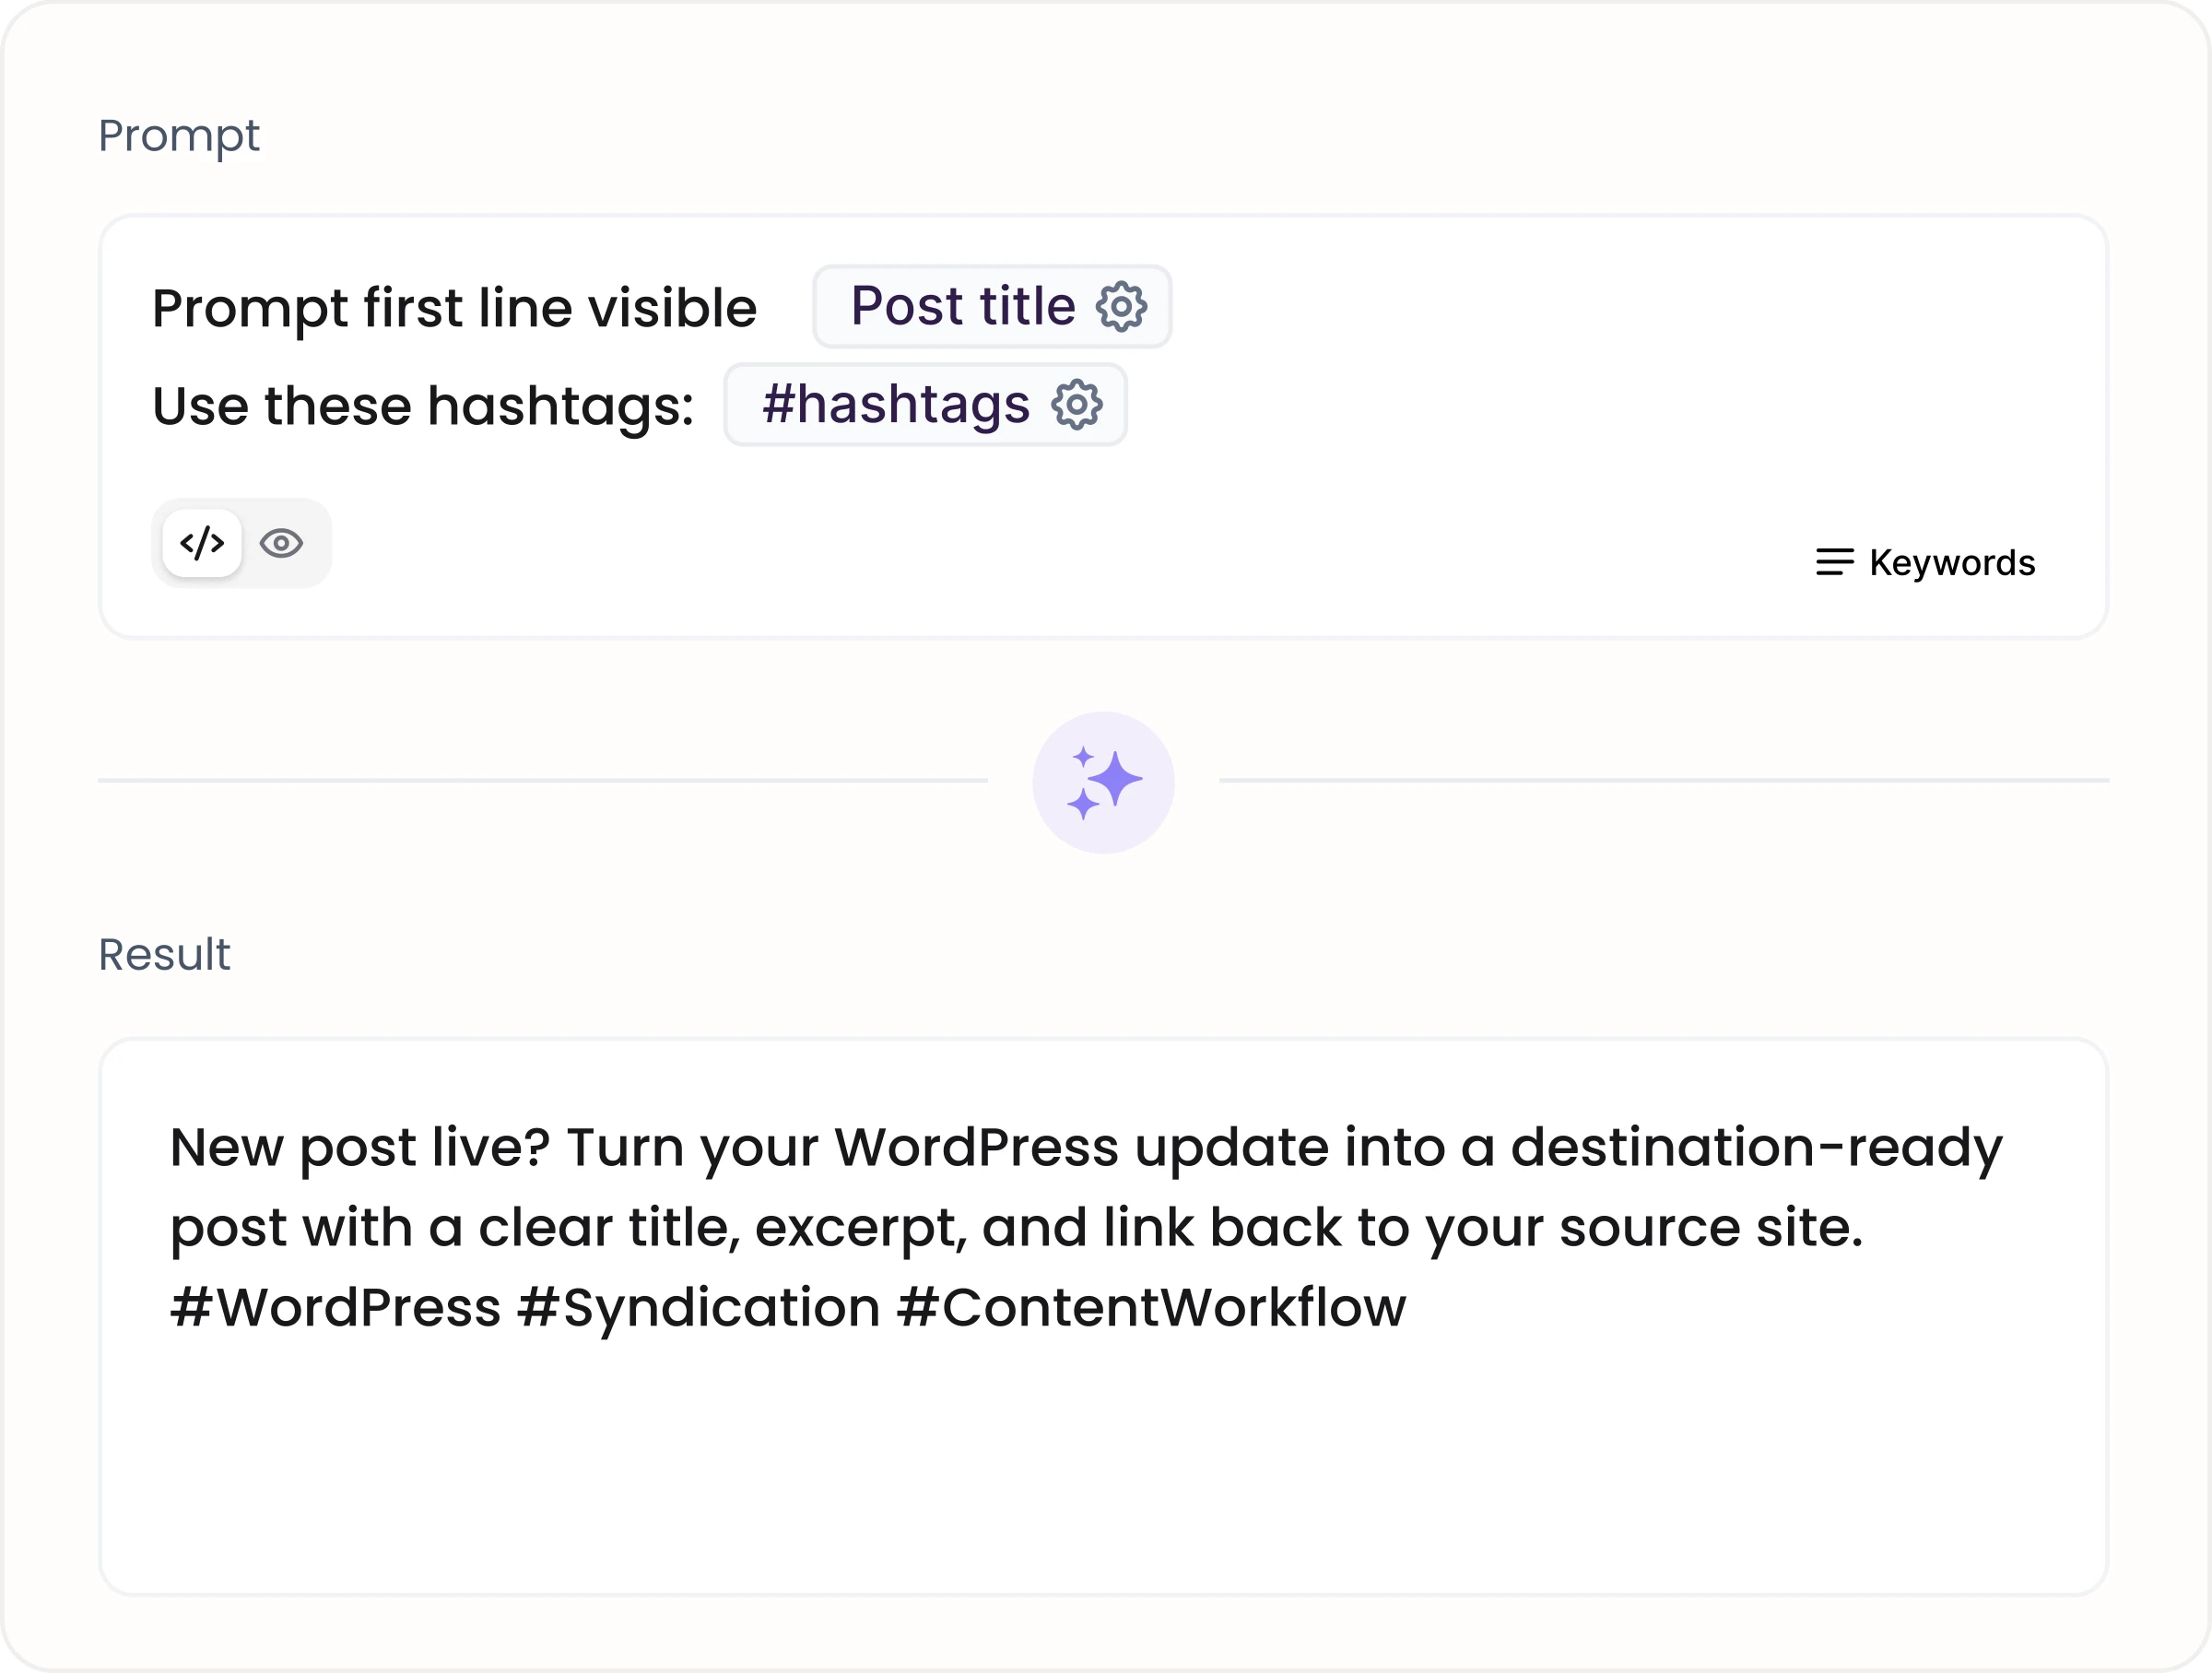The width and height of the screenshot is (2212, 1673).
Task: Switch to eye preview mode
Action: [281, 543]
